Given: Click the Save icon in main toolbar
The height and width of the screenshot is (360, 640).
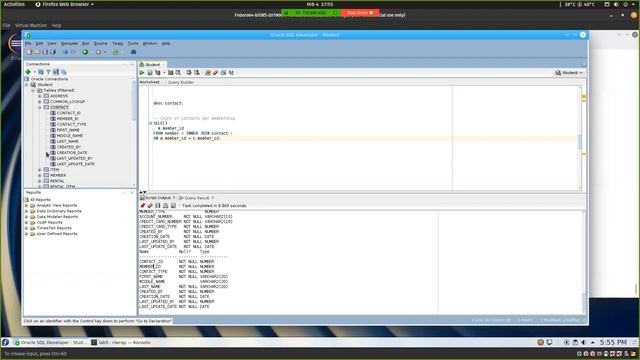Looking at the screenshot, I should coord(45,52).
